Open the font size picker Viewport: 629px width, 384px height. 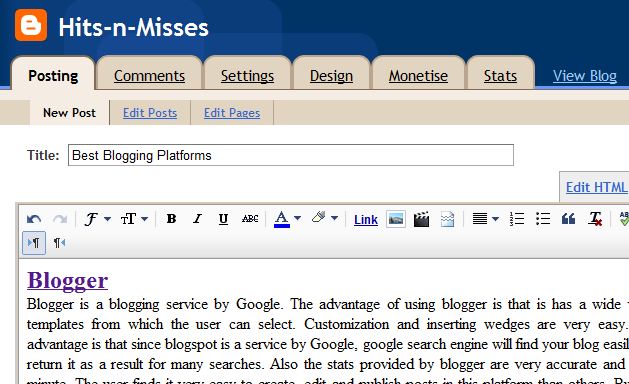point(128,219)
